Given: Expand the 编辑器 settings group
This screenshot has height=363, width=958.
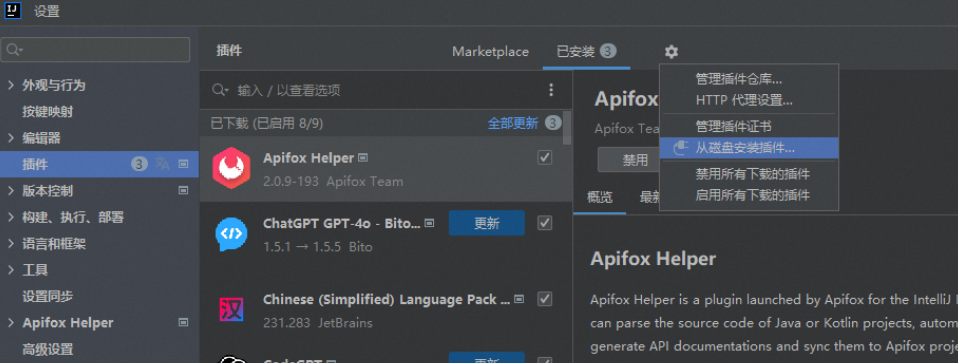Looking at the screenshot, I should (10, 138).
